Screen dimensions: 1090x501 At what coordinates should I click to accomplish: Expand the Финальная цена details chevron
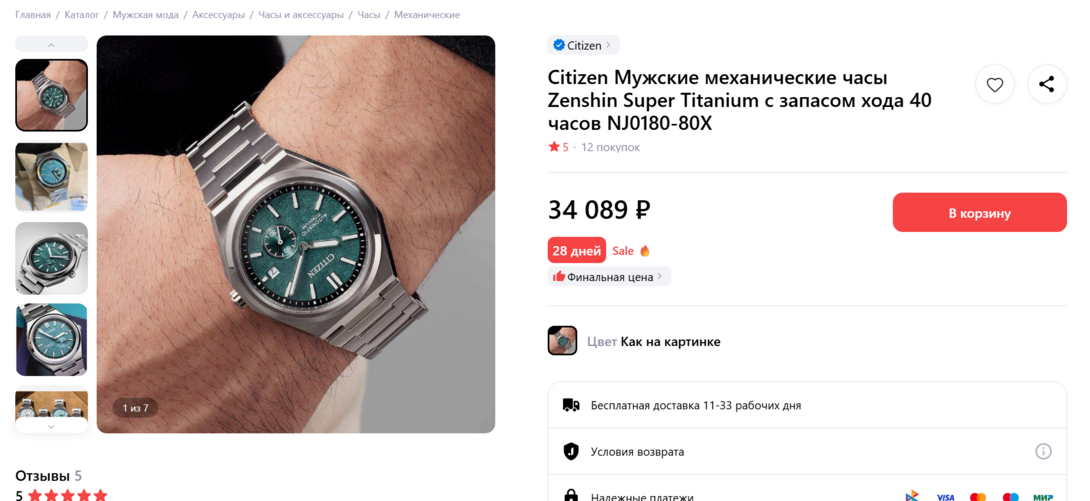(x=660, y=277)
